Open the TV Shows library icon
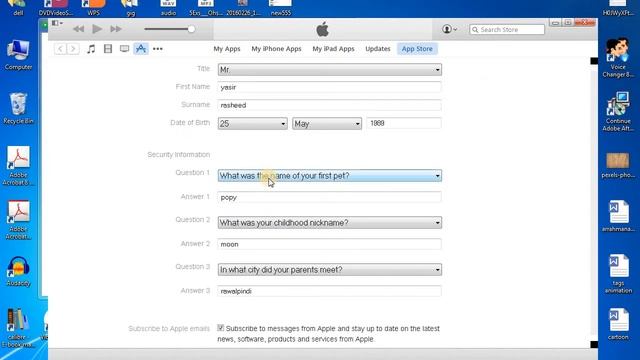 (124, 49)
